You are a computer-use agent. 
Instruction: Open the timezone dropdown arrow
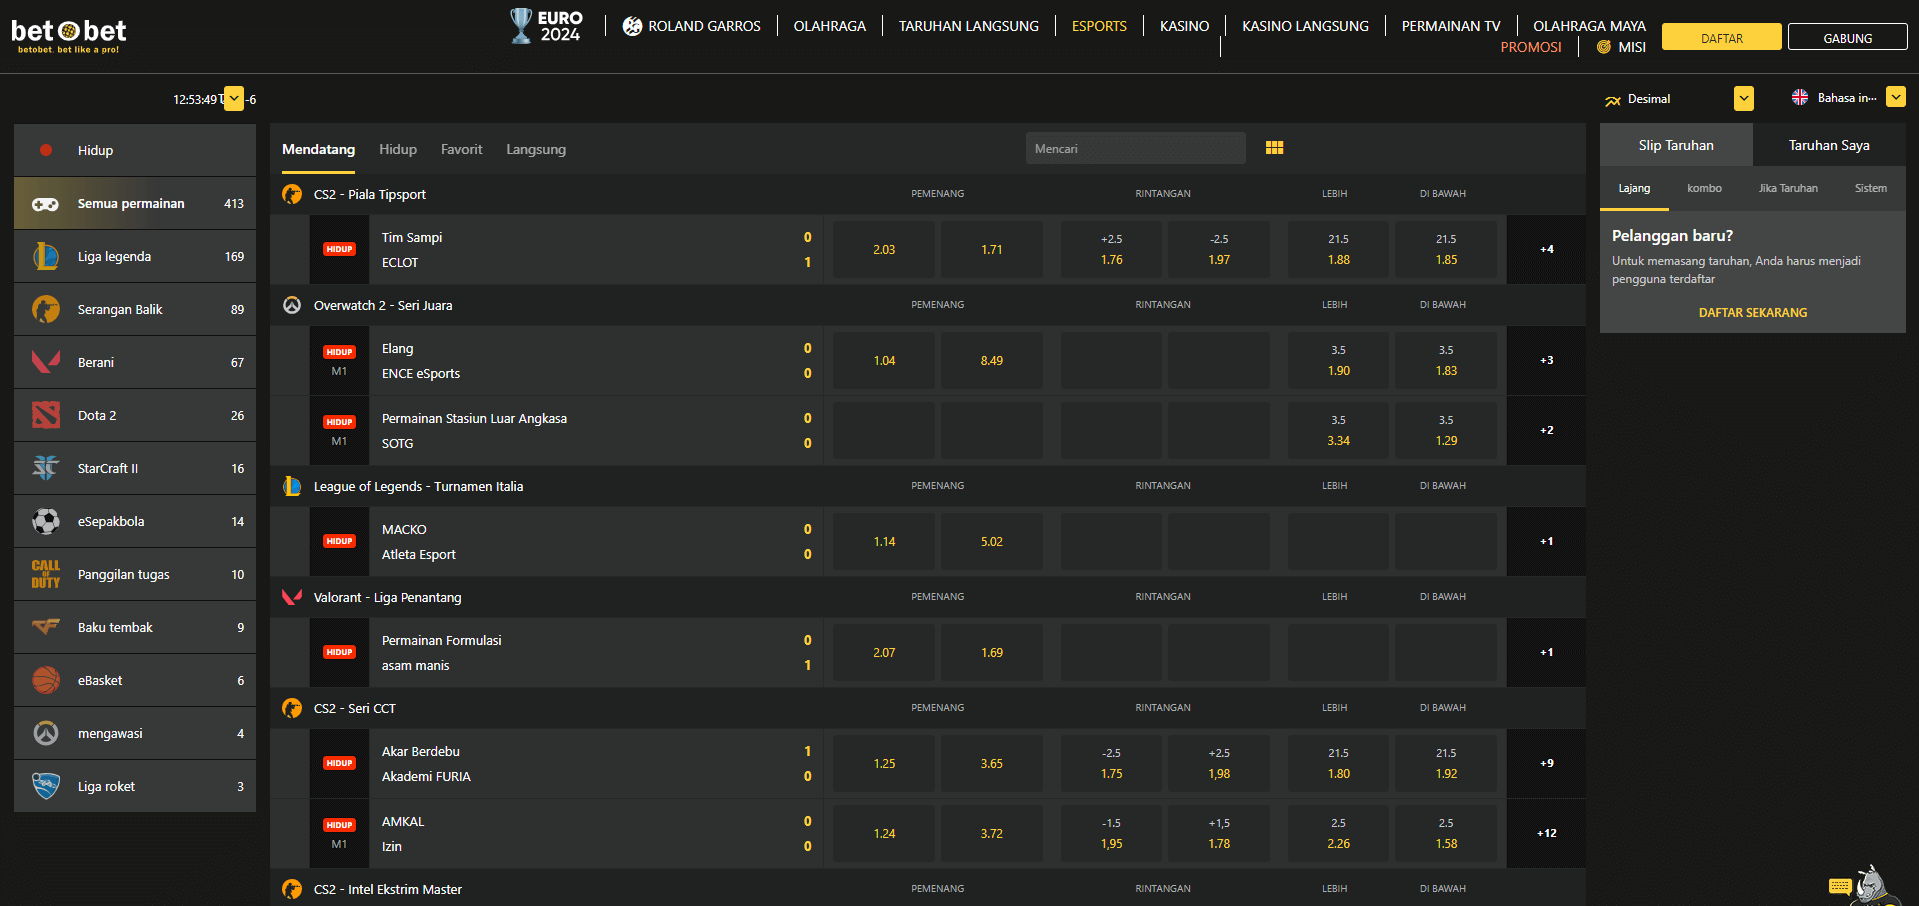tap(234, 98)
